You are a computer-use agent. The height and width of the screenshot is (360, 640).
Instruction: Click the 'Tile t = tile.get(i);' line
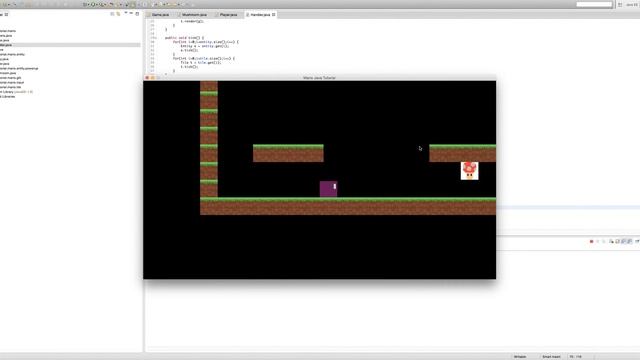point(200,62)
